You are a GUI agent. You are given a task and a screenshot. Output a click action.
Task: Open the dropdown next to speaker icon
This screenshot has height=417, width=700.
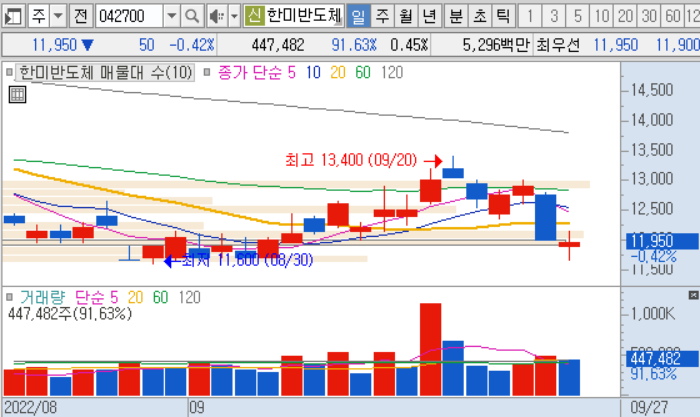tap(234, 17)
